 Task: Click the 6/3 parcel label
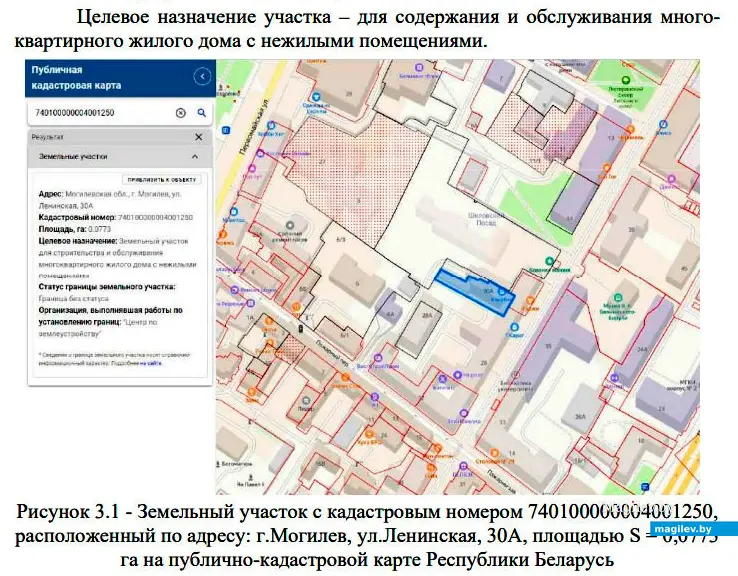point(341,240)
